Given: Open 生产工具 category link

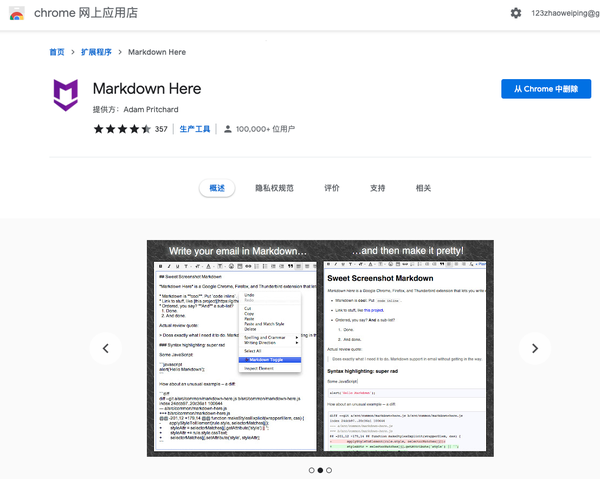Looking at the screenshot, I should point(195,129).
